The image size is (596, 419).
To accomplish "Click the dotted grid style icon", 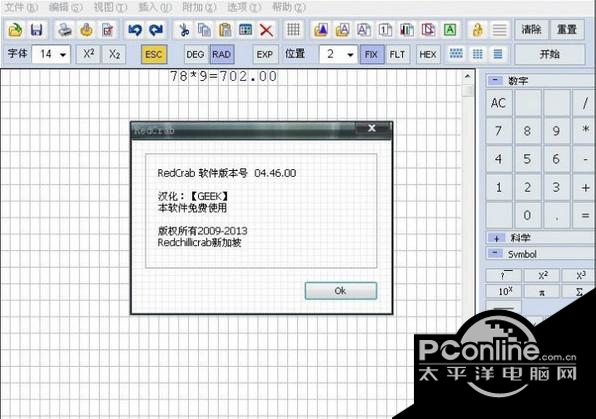I will tap(456, 54).
